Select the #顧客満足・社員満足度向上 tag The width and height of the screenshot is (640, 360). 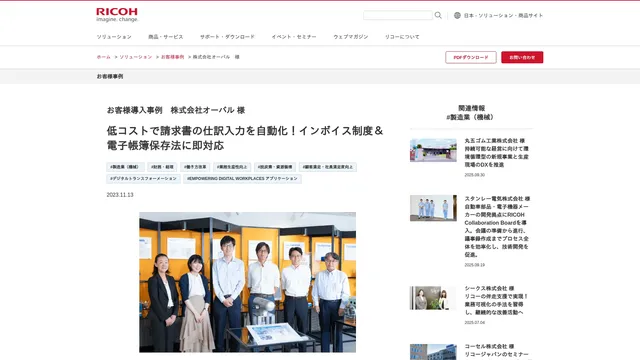click(328, 167)
